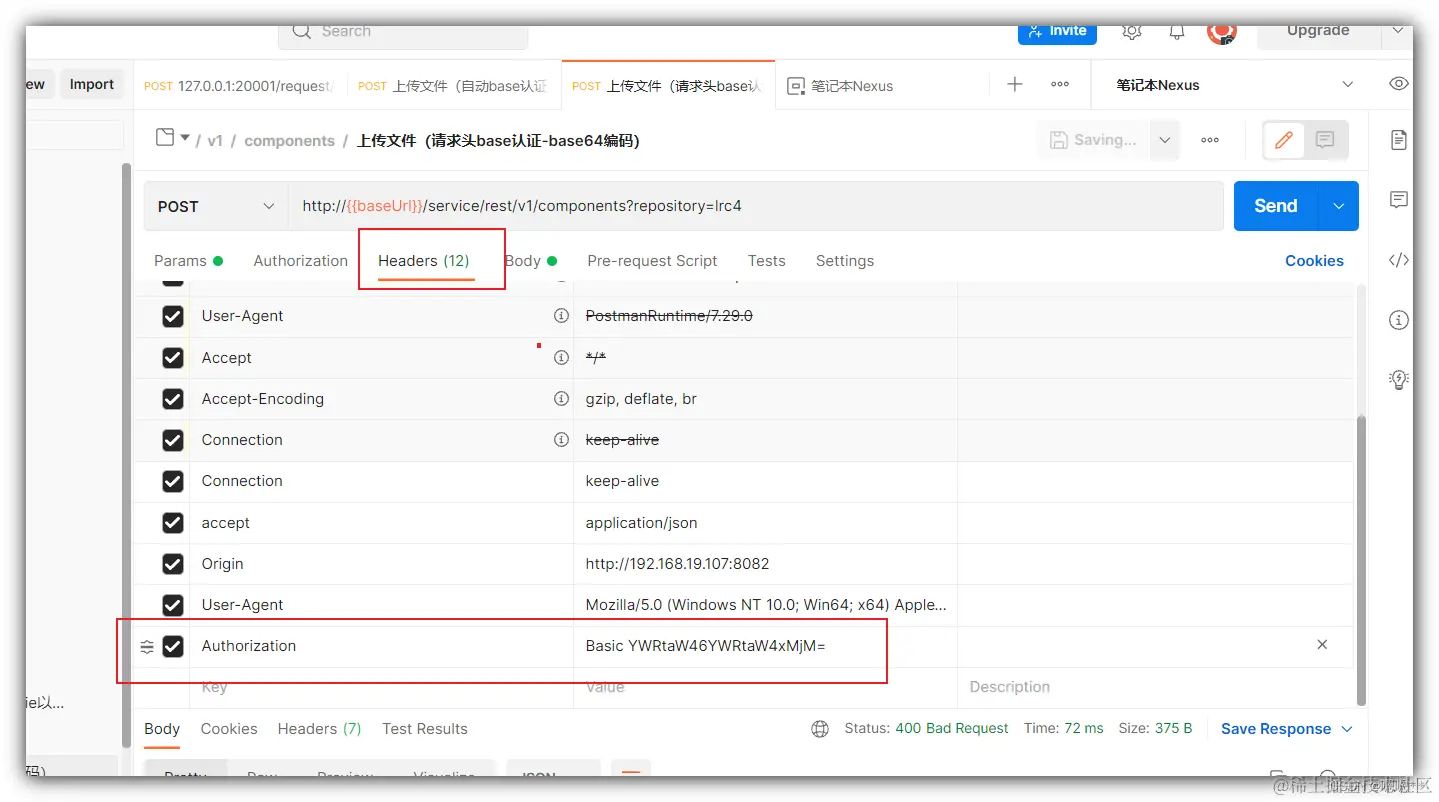This screenshot has height=802, width=1439.
Task: Select the 127.0.0.1:20001 request tab
Action: (x=240, y=86)
